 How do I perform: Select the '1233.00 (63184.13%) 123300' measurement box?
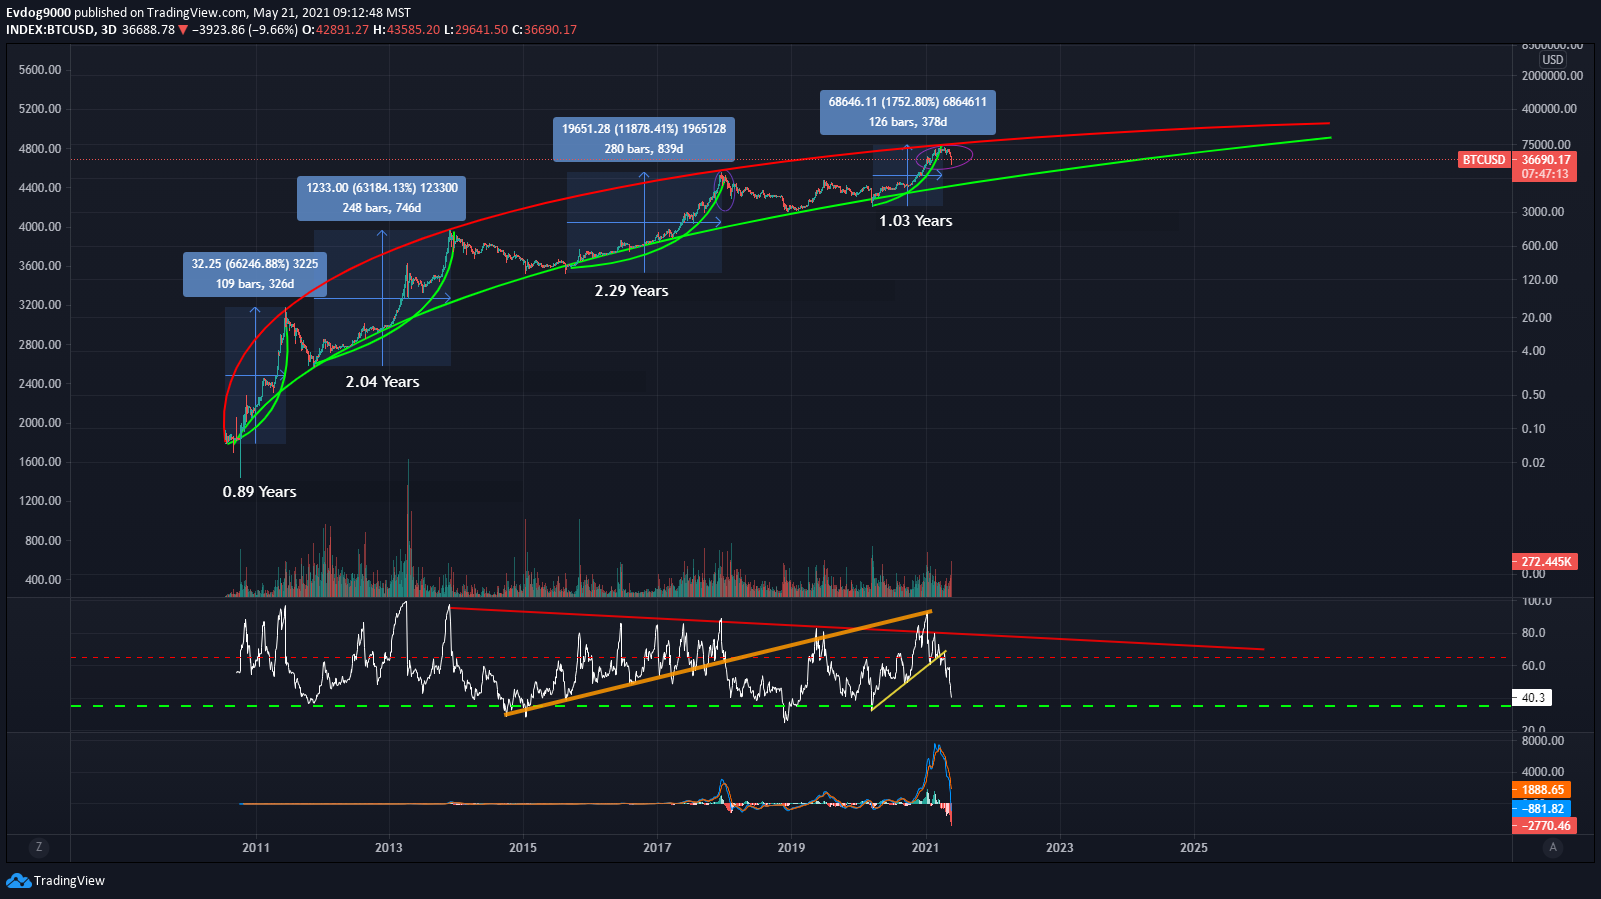click(x=381, y=198)
